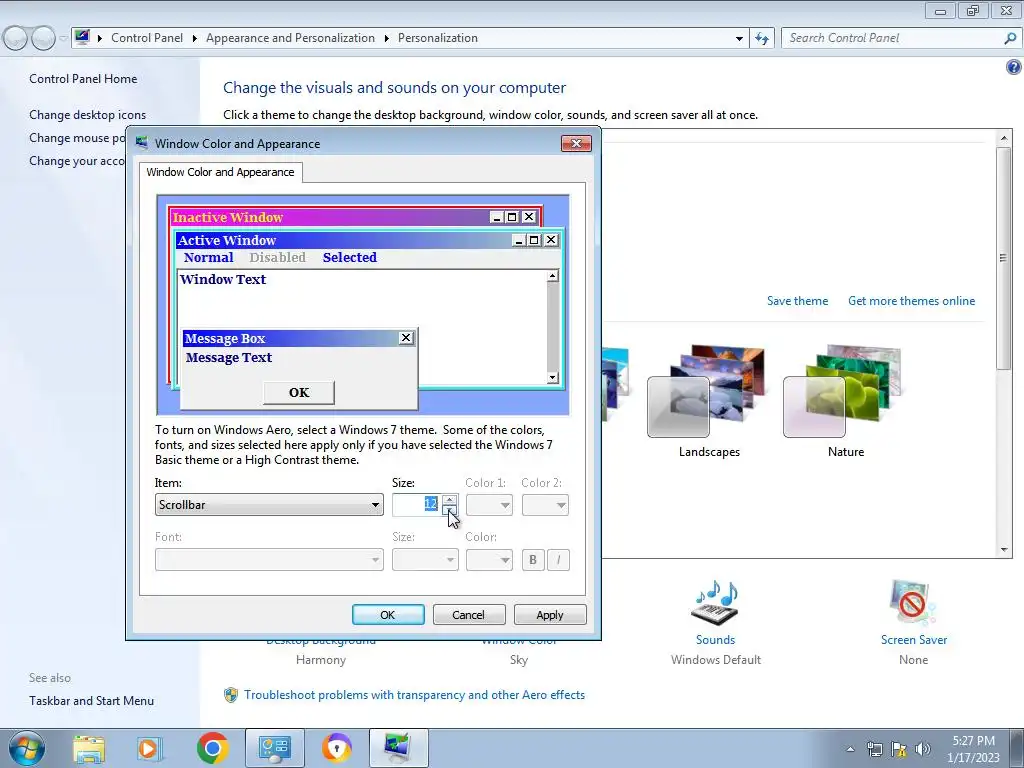Decrease item size with down spinner

coord(449,510)
